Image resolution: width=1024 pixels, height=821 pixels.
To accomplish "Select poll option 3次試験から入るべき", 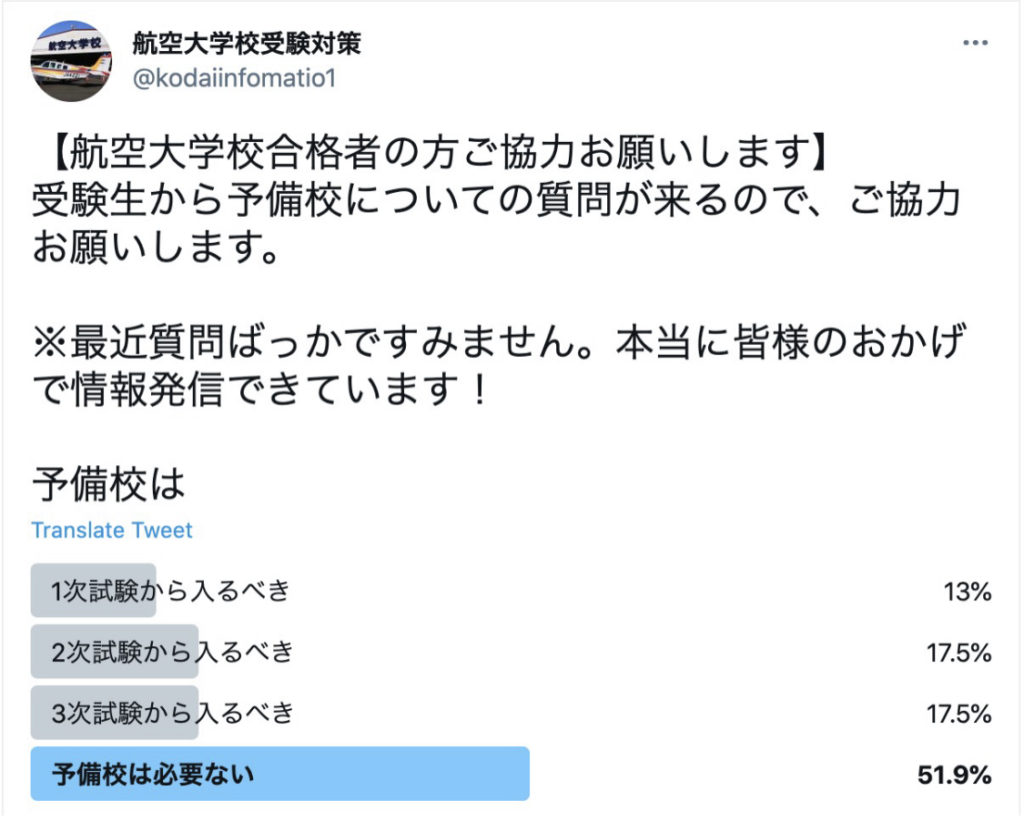I will point(170,713).
